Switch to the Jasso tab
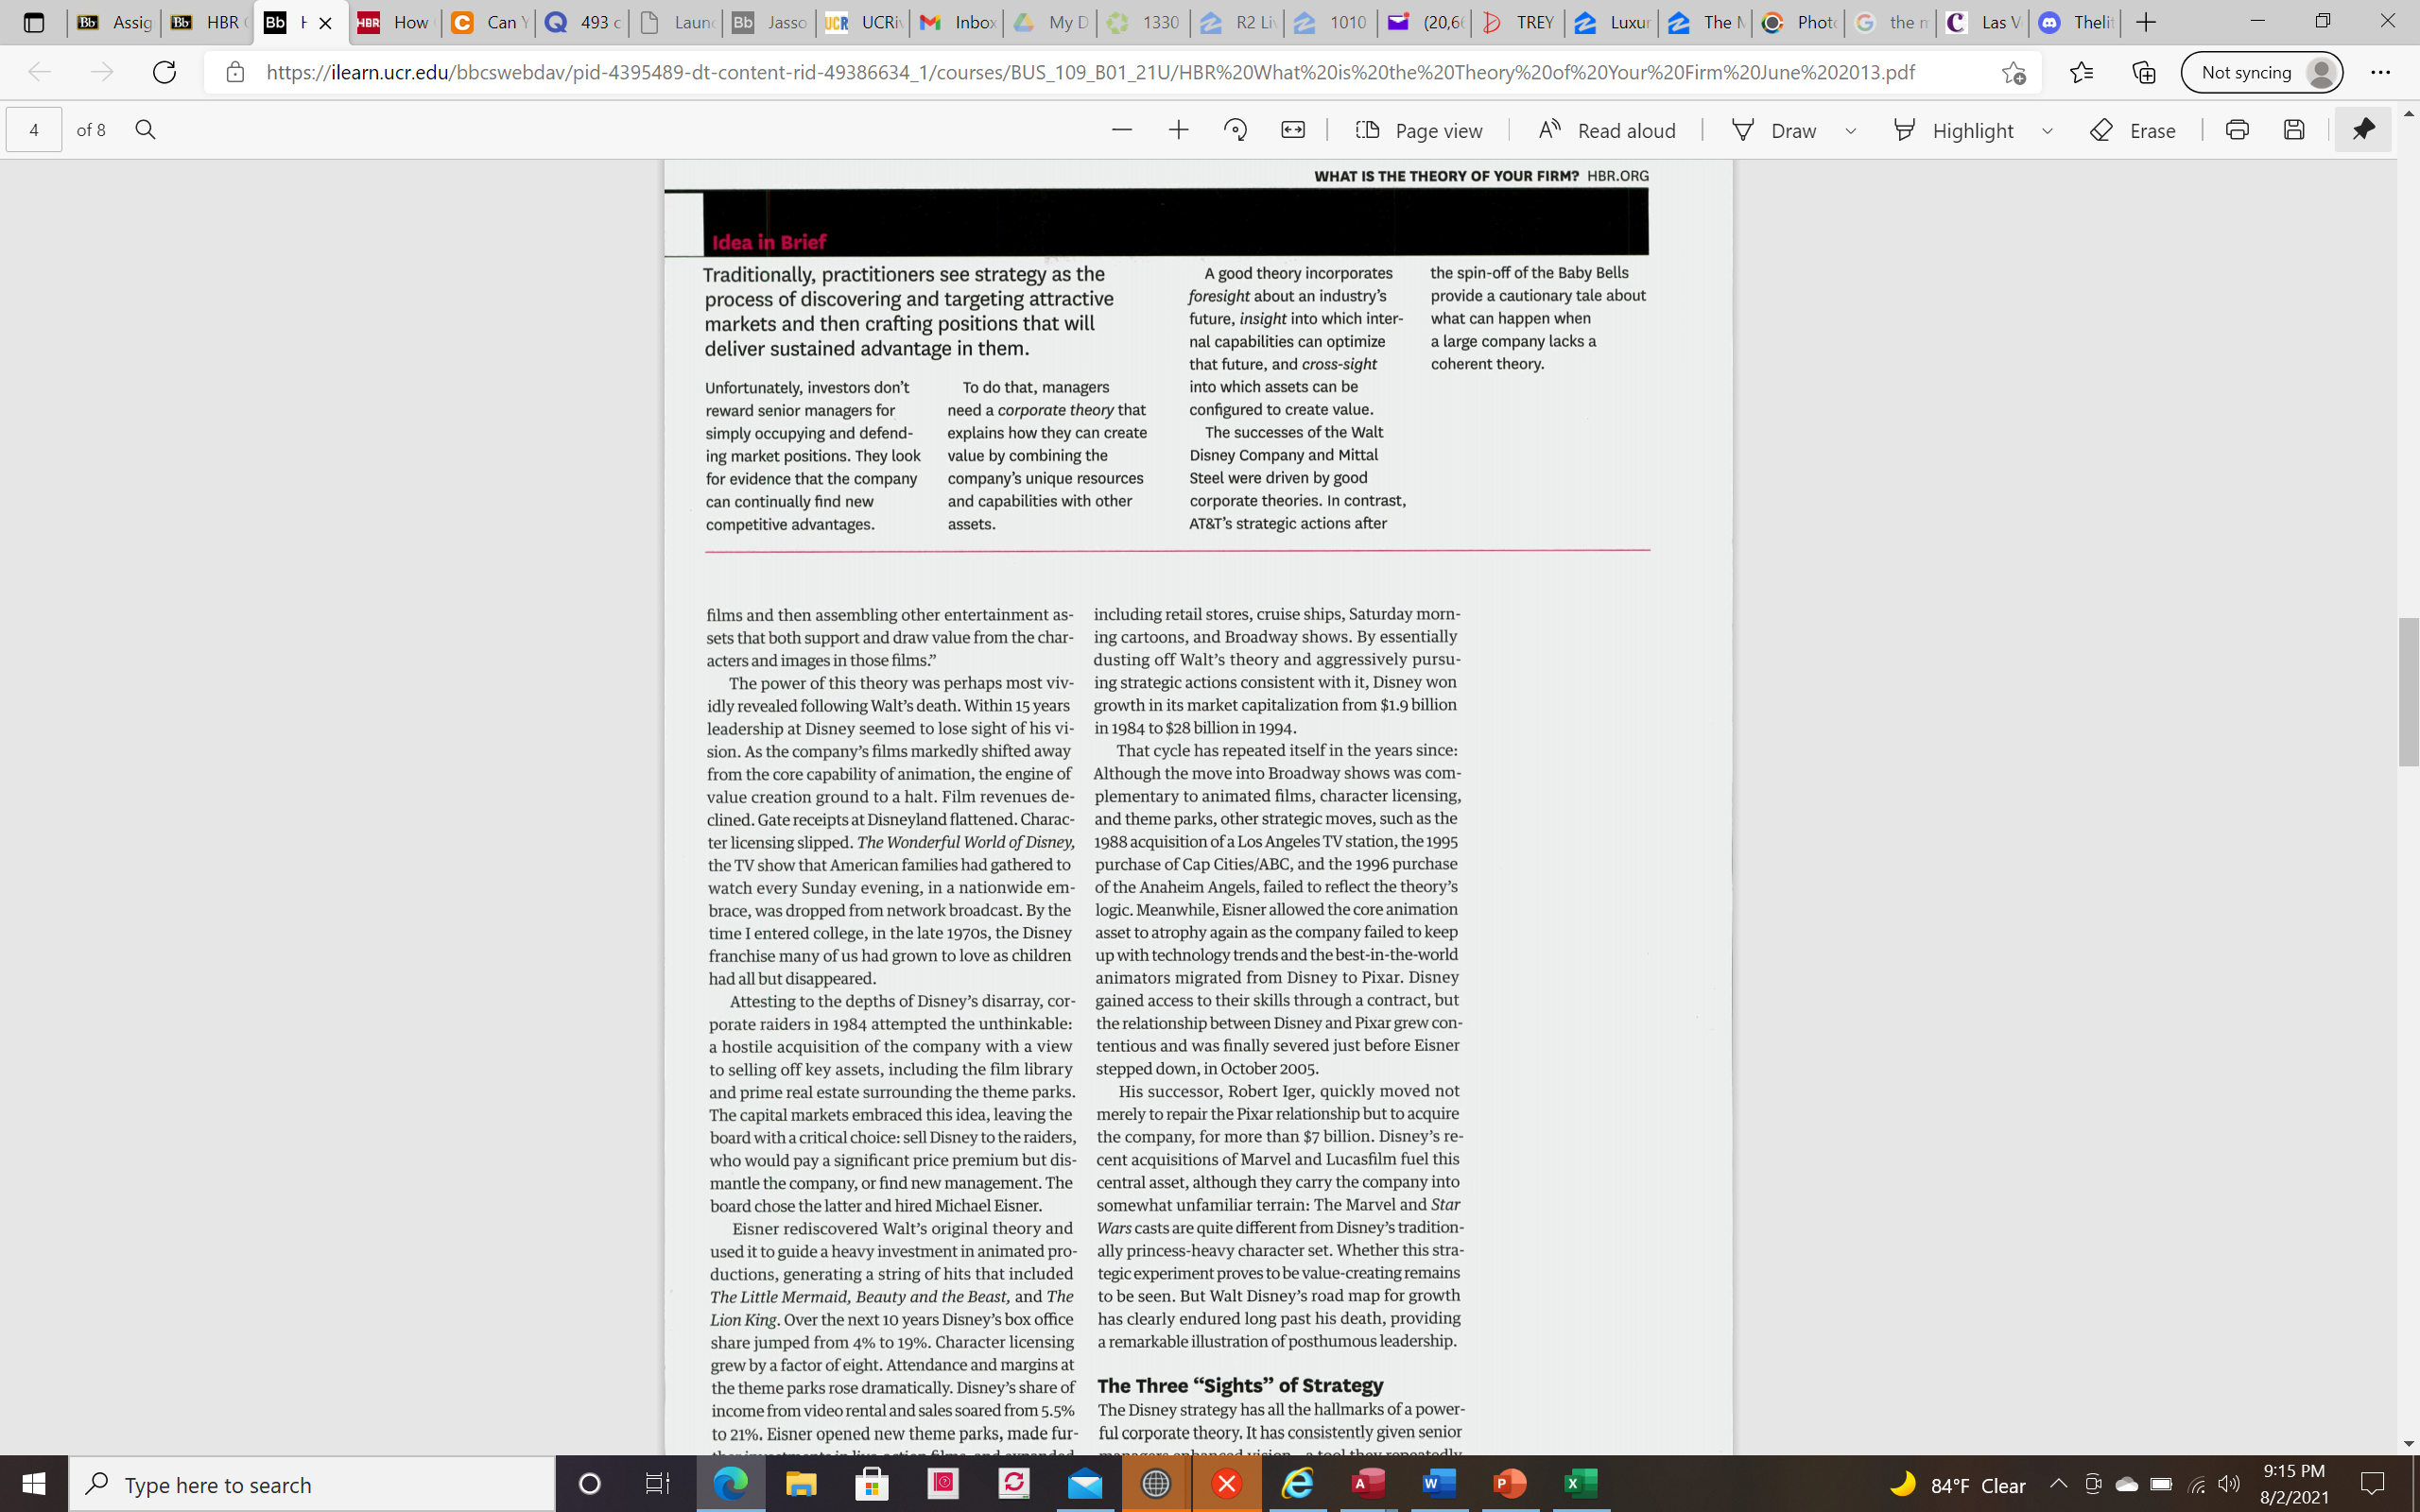 coord(769,22)
